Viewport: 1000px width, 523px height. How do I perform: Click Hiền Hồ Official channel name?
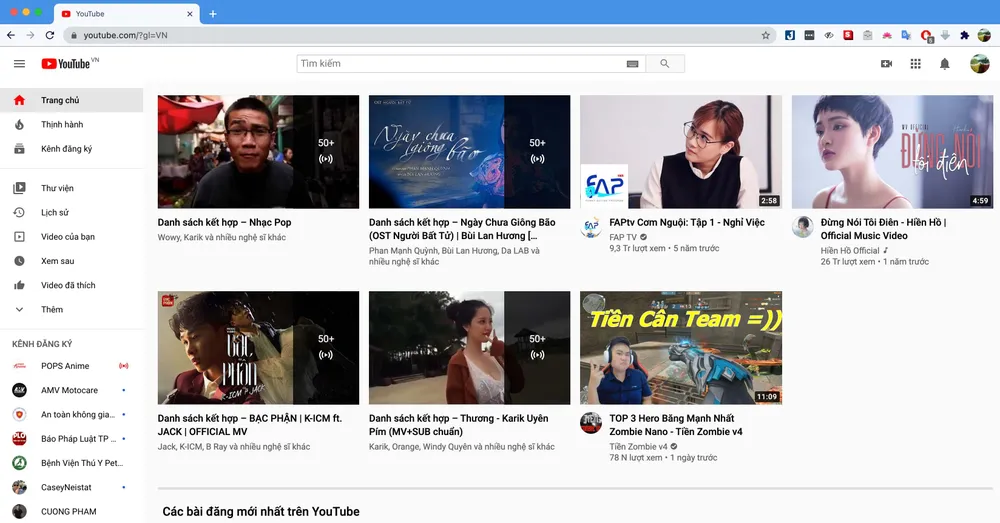coord(850,251)
